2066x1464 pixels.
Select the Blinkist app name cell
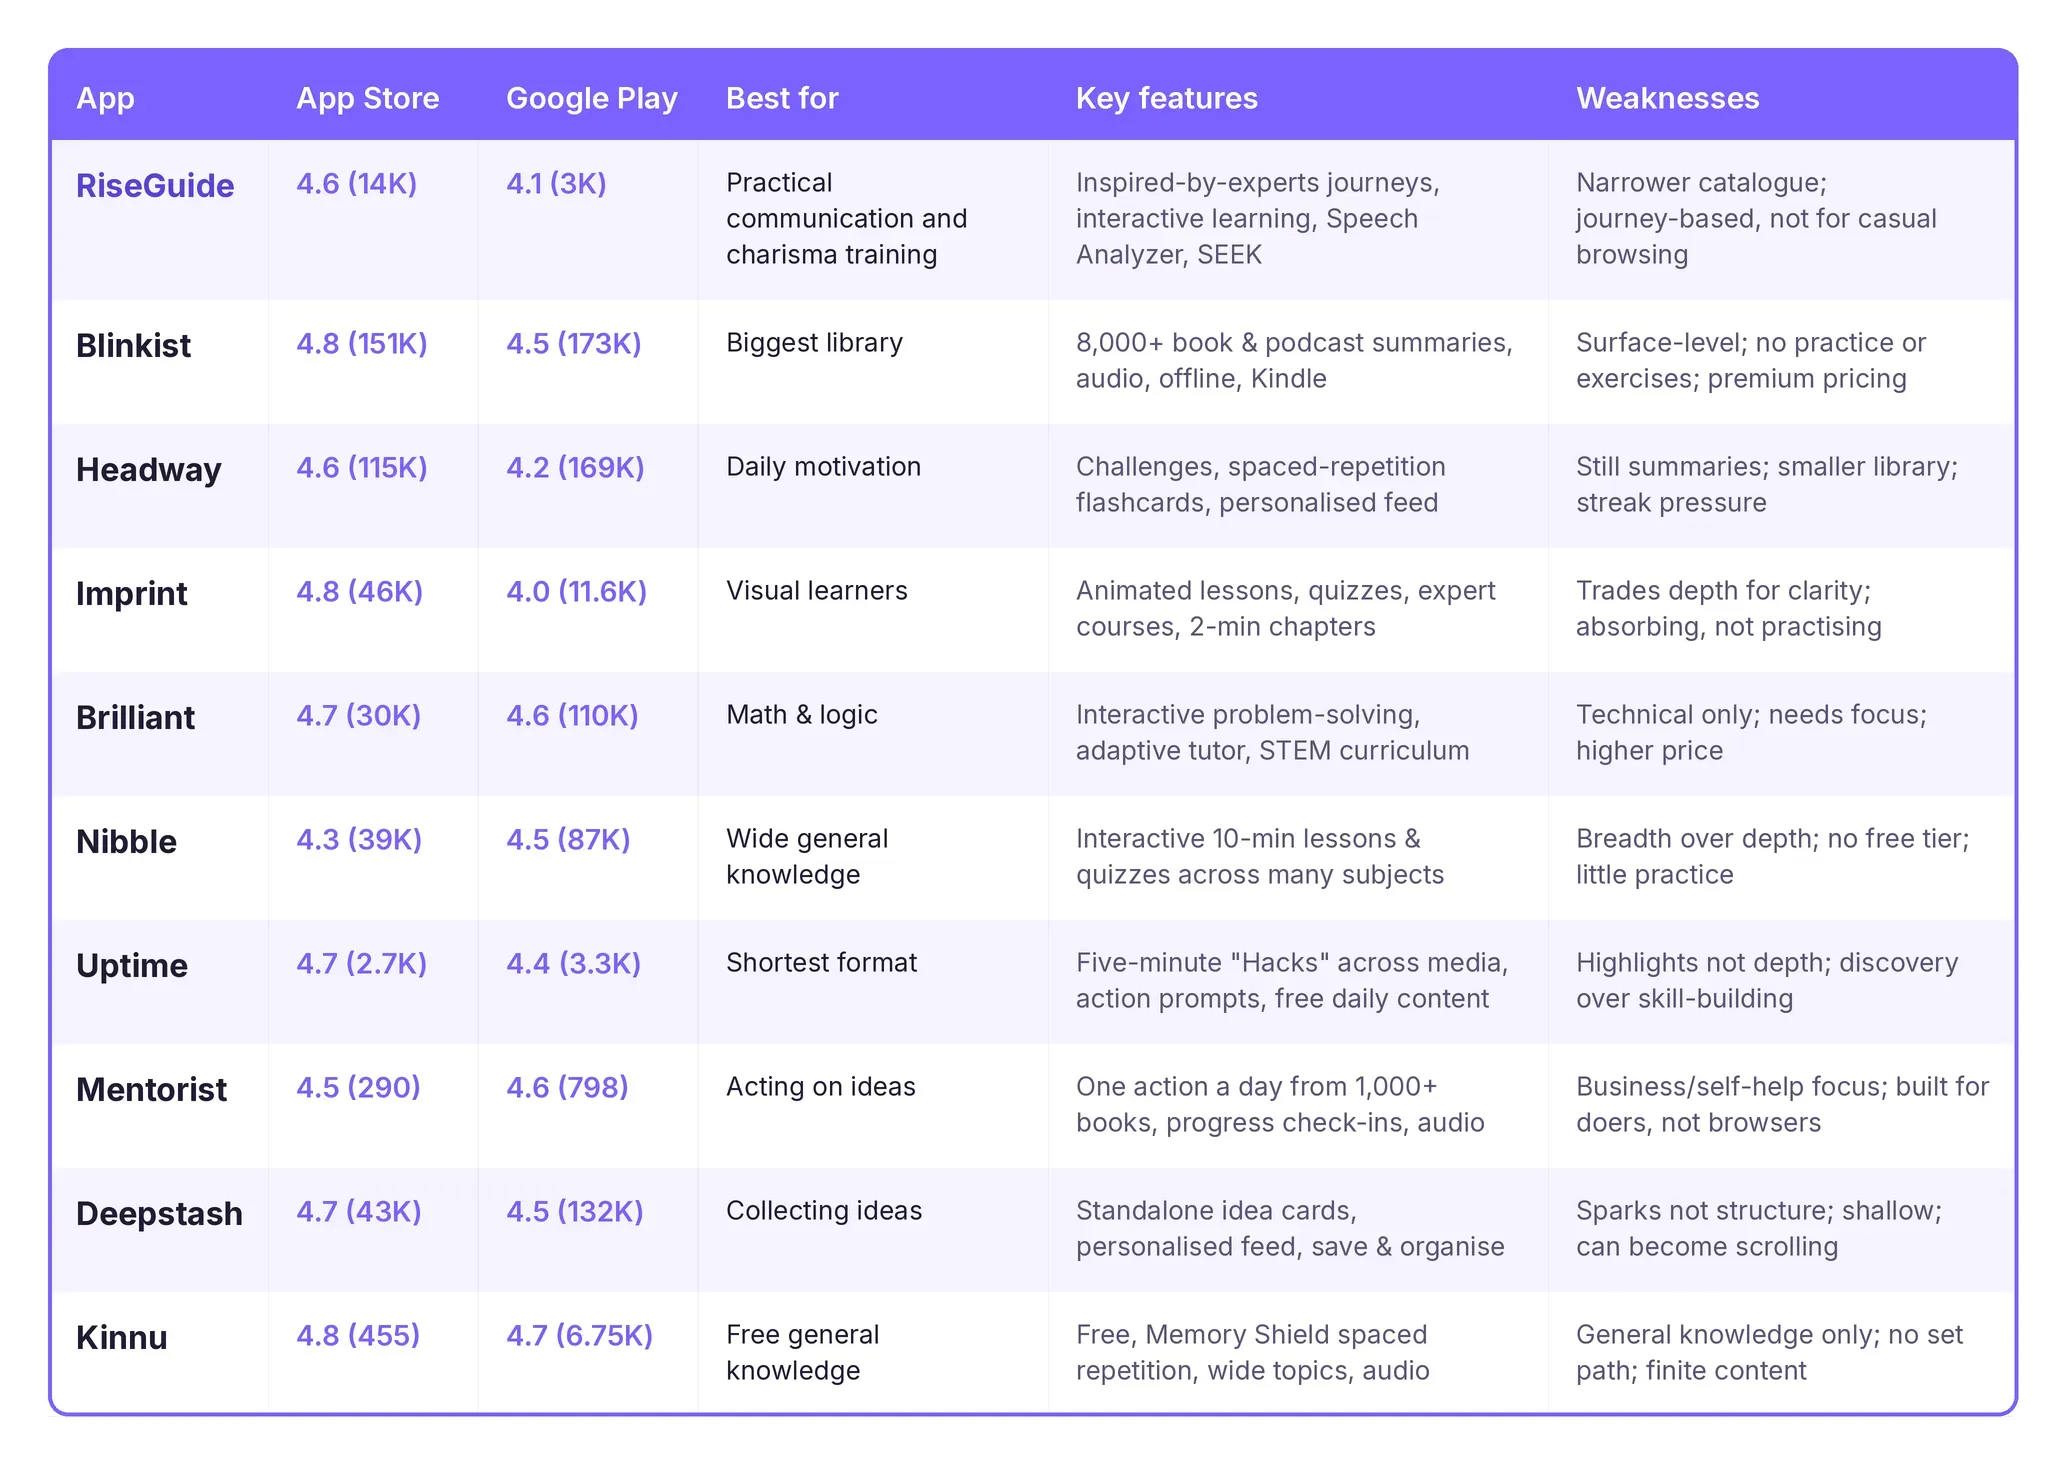(x=133, y=345)
